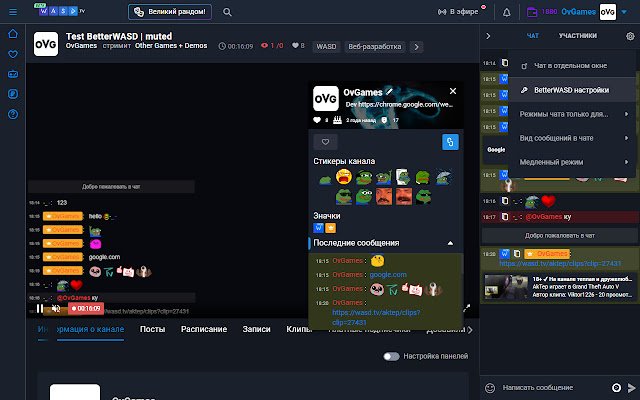Click the heart follow button in user card
Viewport: 640px width, 400px height.
coord(325,142)
